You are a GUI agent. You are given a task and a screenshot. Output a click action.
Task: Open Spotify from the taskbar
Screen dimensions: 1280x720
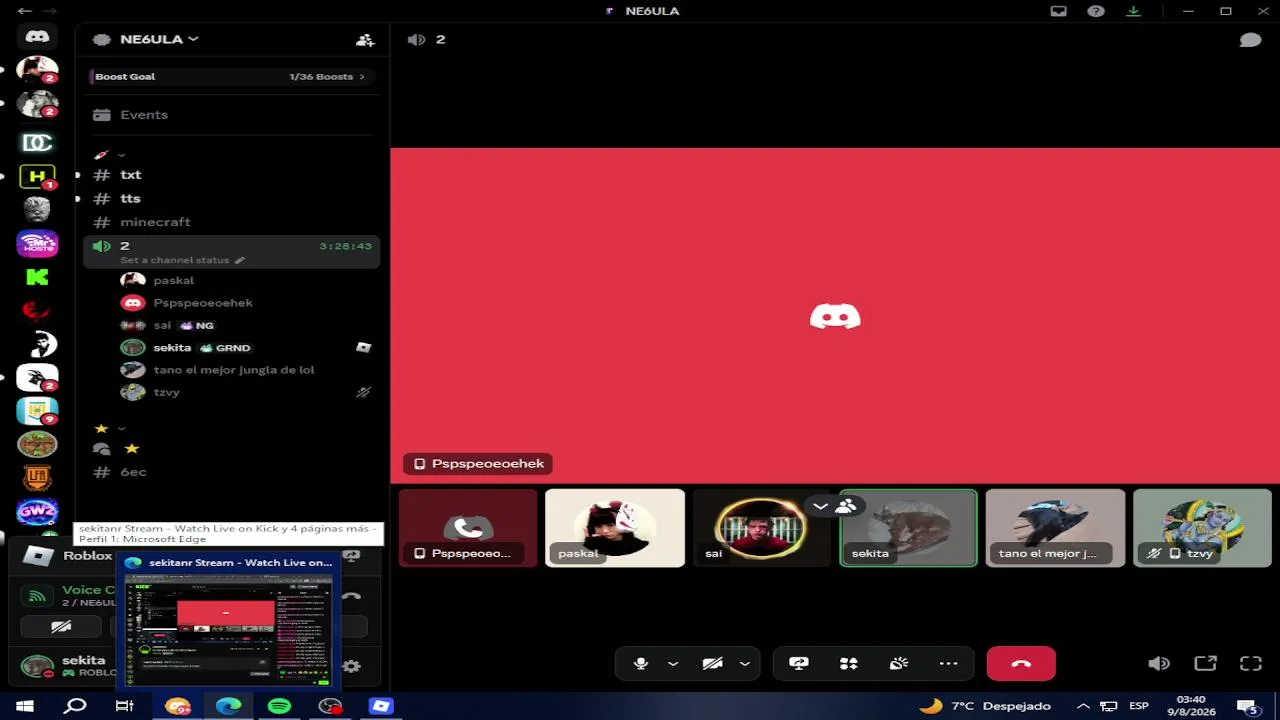click(279, 706)
